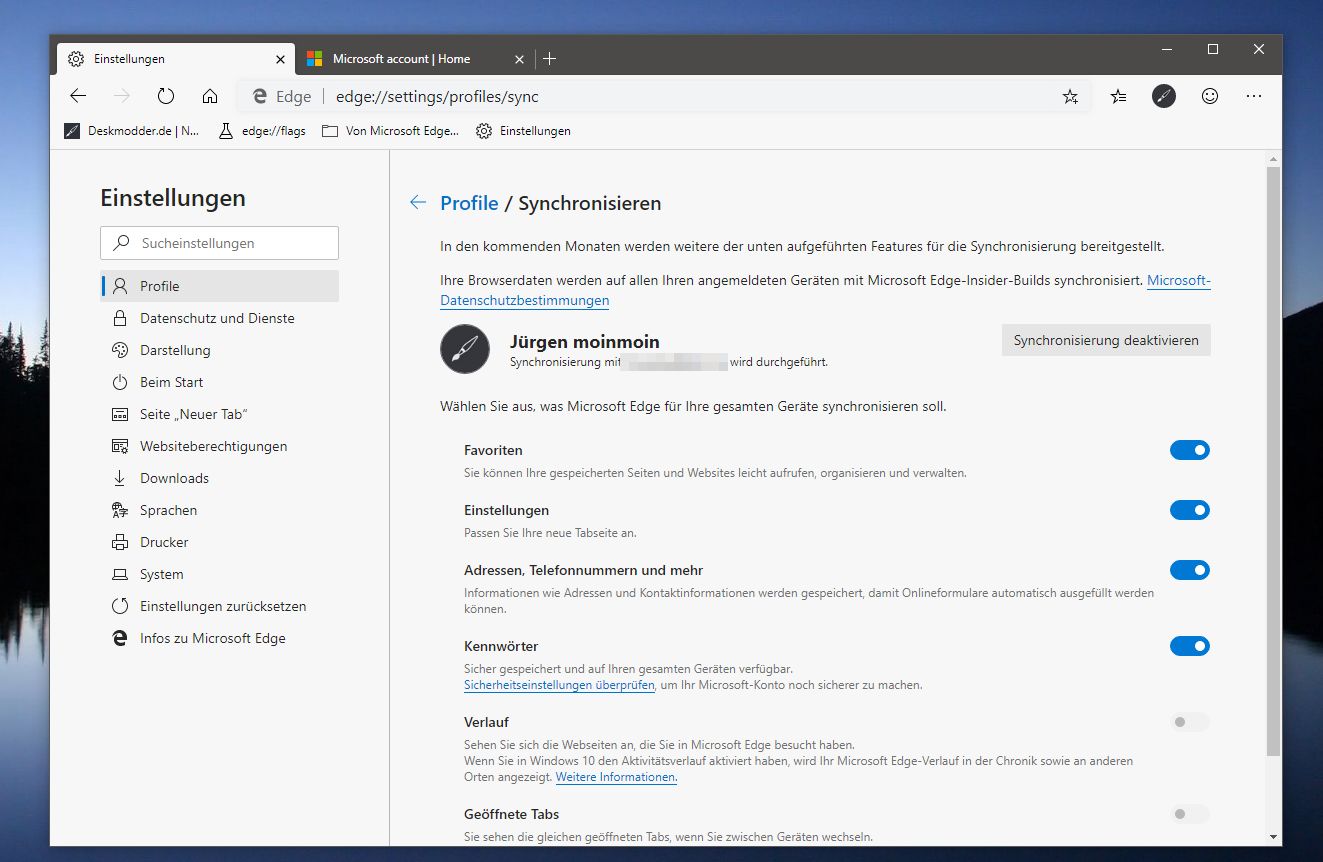
Task: Open Sicherheitseinstellungen überprüfen link
Action: pos(559,686)
